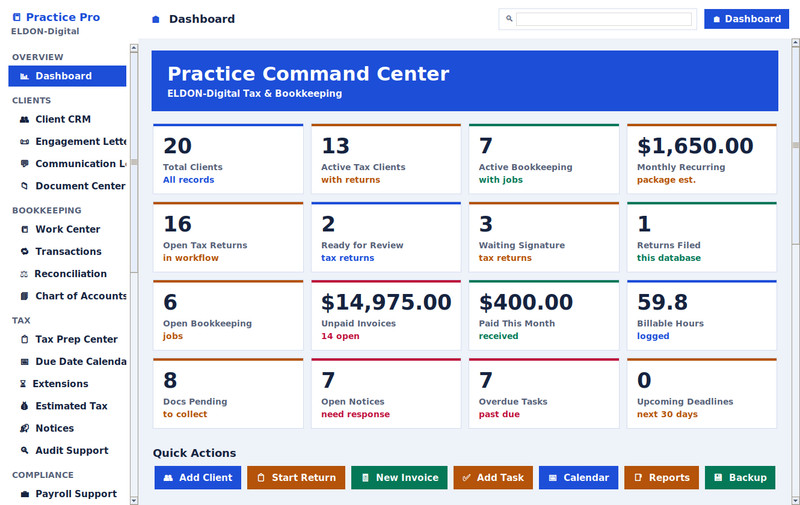Click the Dashboard chart icon in the sidebar
The image size is (800, 505).
pyautogui.click(x=24, y=76)
